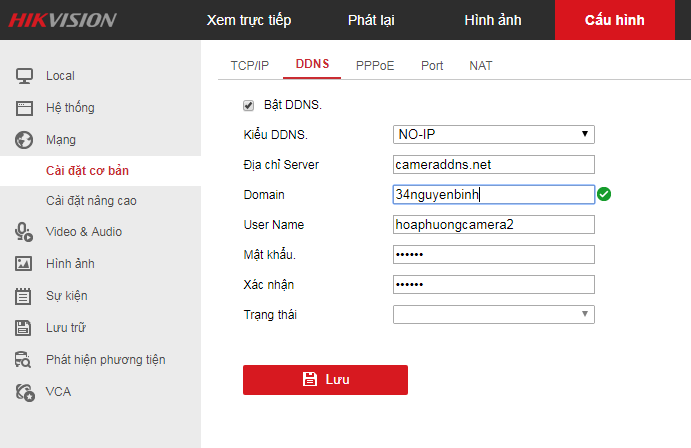Open the Kiểu DDNS dropdown showing NO-IP
The height and width of the screenshot is (448, 691).
click(494, 134)
